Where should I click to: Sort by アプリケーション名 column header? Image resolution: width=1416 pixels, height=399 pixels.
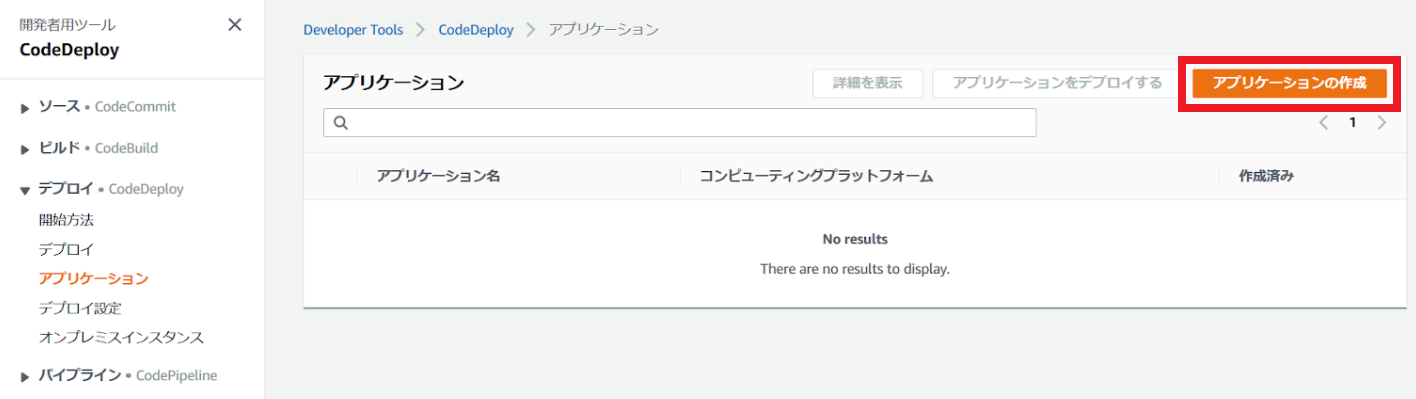[438, 176]
